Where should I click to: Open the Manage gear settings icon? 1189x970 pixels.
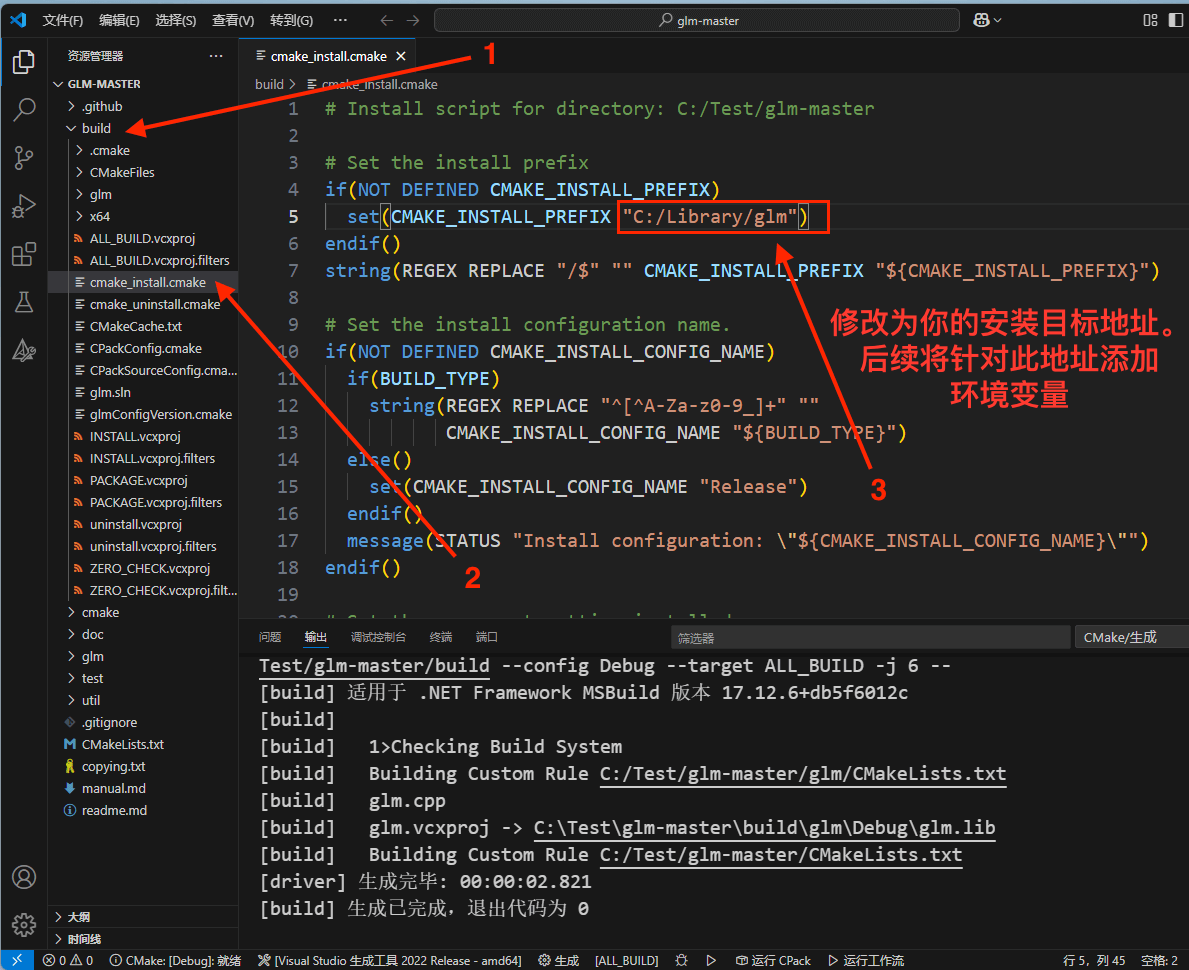point(24,923)
